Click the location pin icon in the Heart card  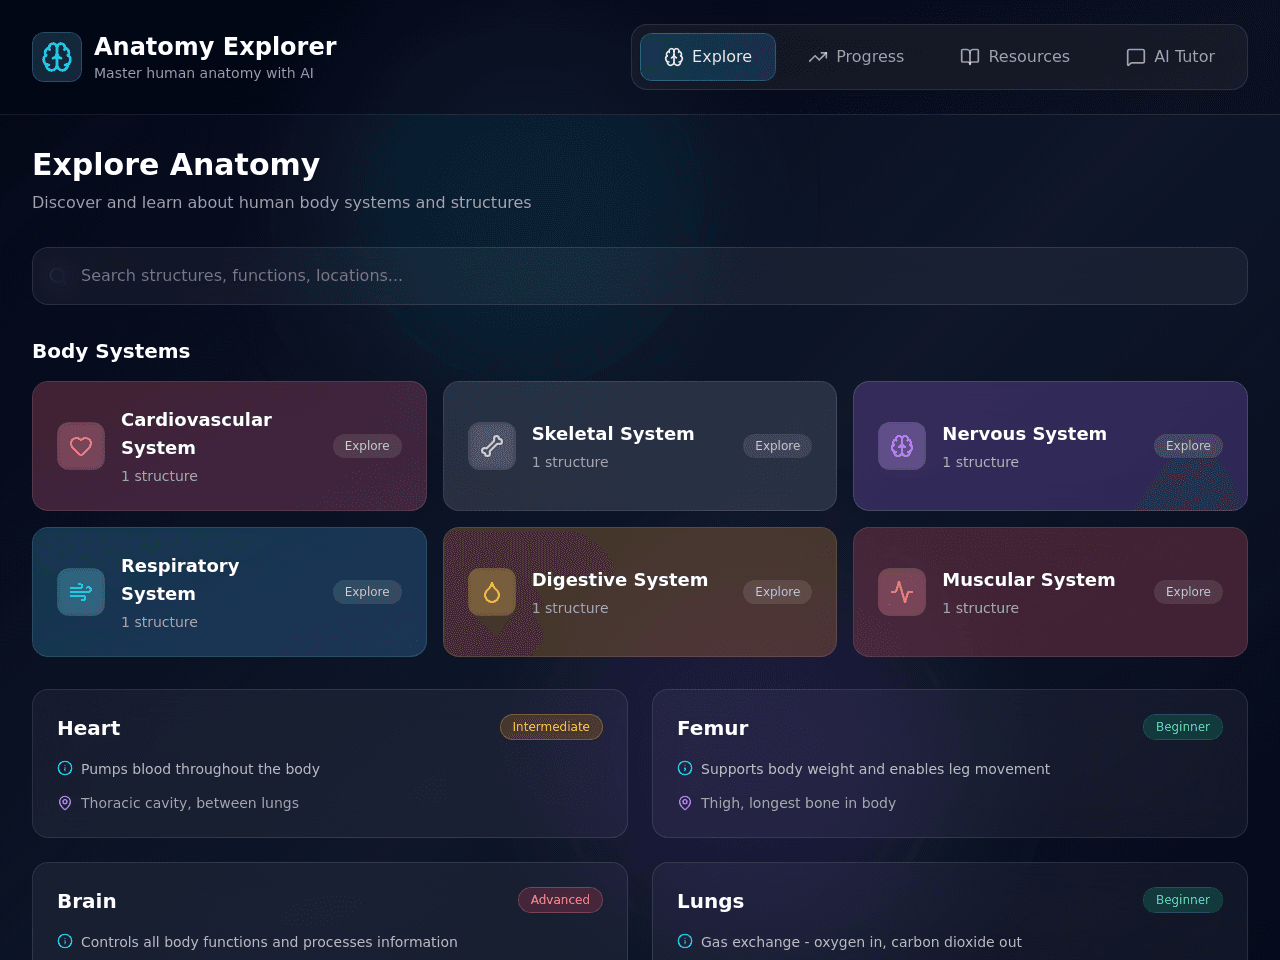pyautogui.click(x=65, y=802)
